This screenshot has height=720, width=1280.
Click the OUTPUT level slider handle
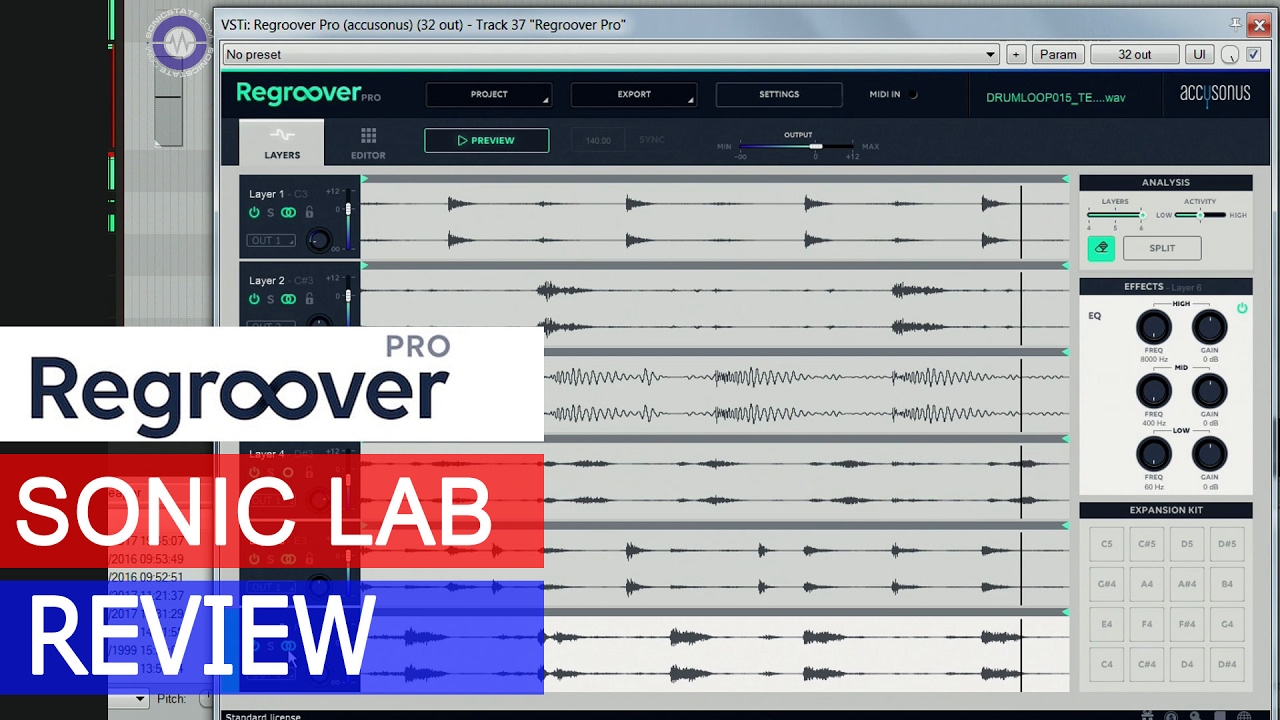pos(816,146)
